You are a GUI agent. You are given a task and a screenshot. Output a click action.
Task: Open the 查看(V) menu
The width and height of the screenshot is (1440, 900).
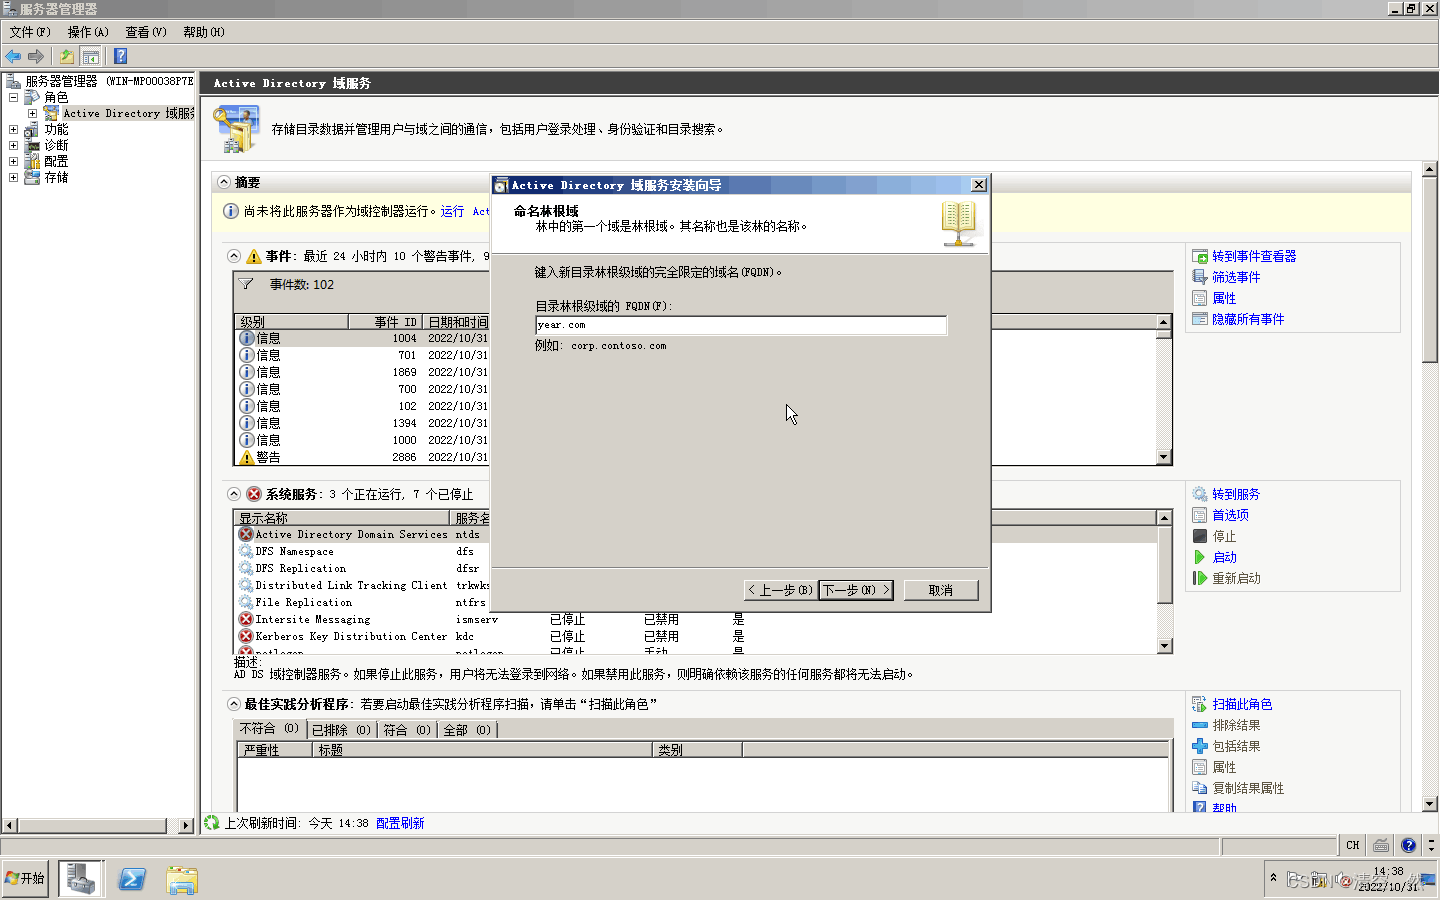click(146, 32)
